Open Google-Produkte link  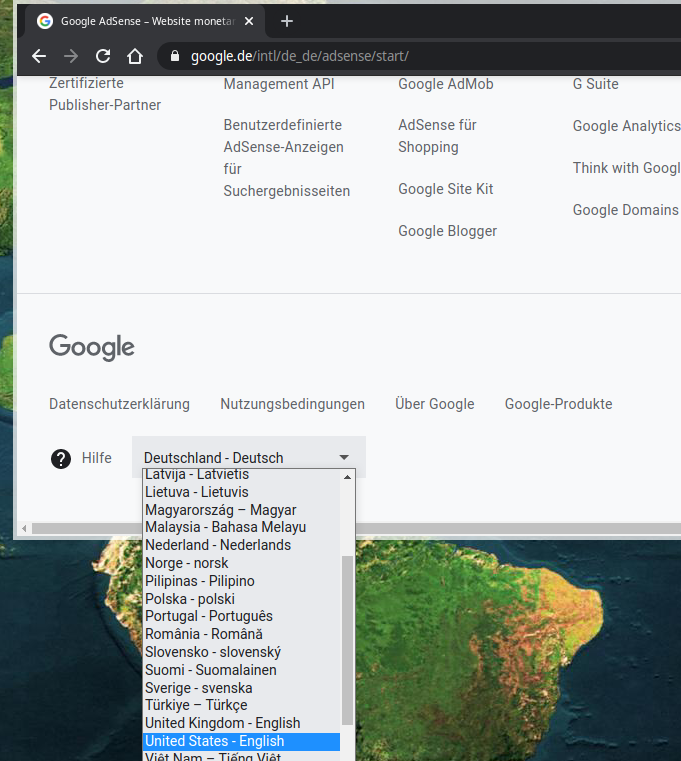[558, 404]
